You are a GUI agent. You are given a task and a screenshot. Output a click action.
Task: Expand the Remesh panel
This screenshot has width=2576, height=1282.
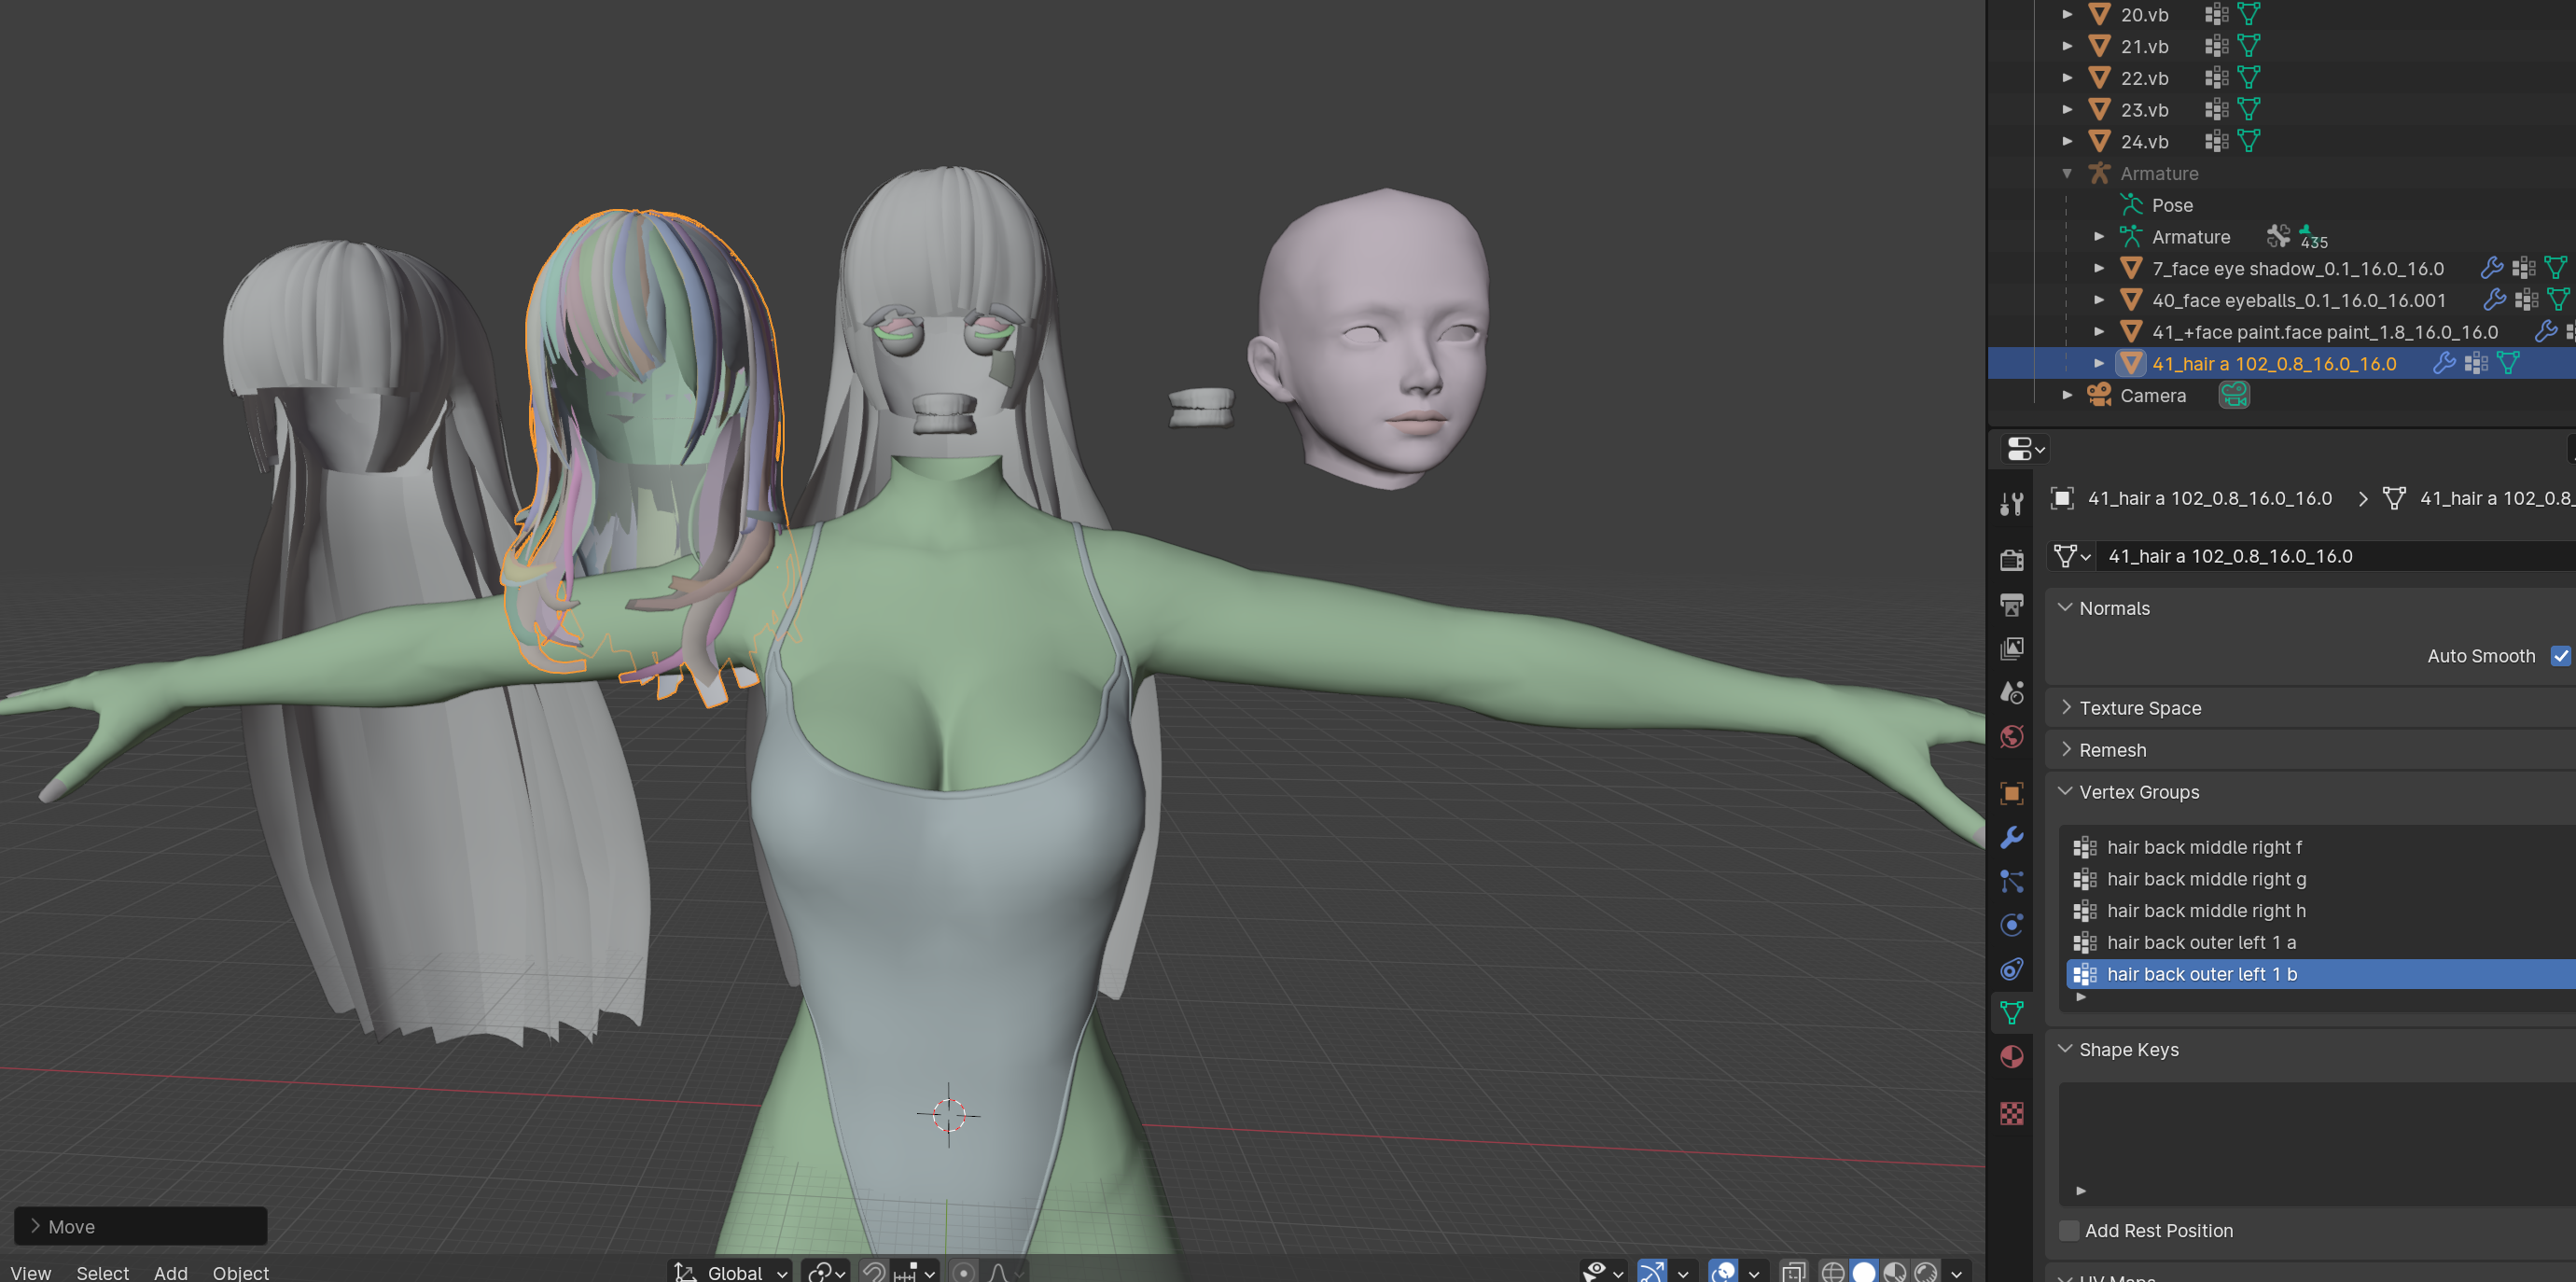pyautogui.click(x=2111, y=750)
